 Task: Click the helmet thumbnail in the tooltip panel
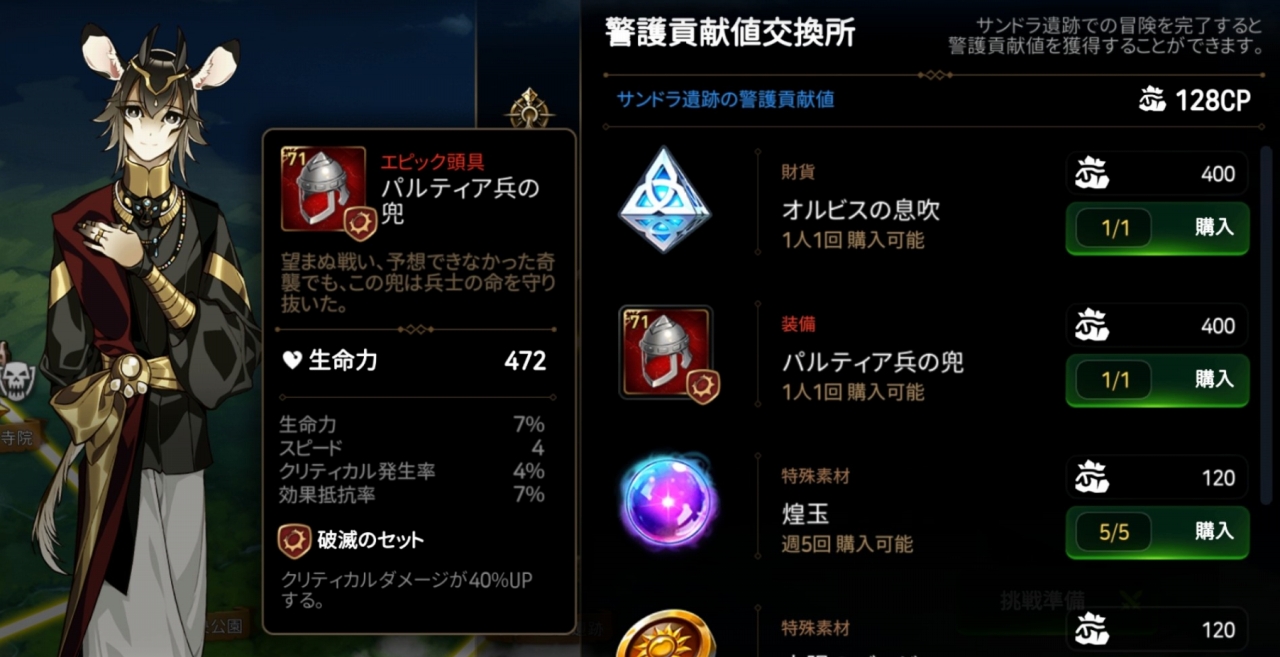click(324, 189)
